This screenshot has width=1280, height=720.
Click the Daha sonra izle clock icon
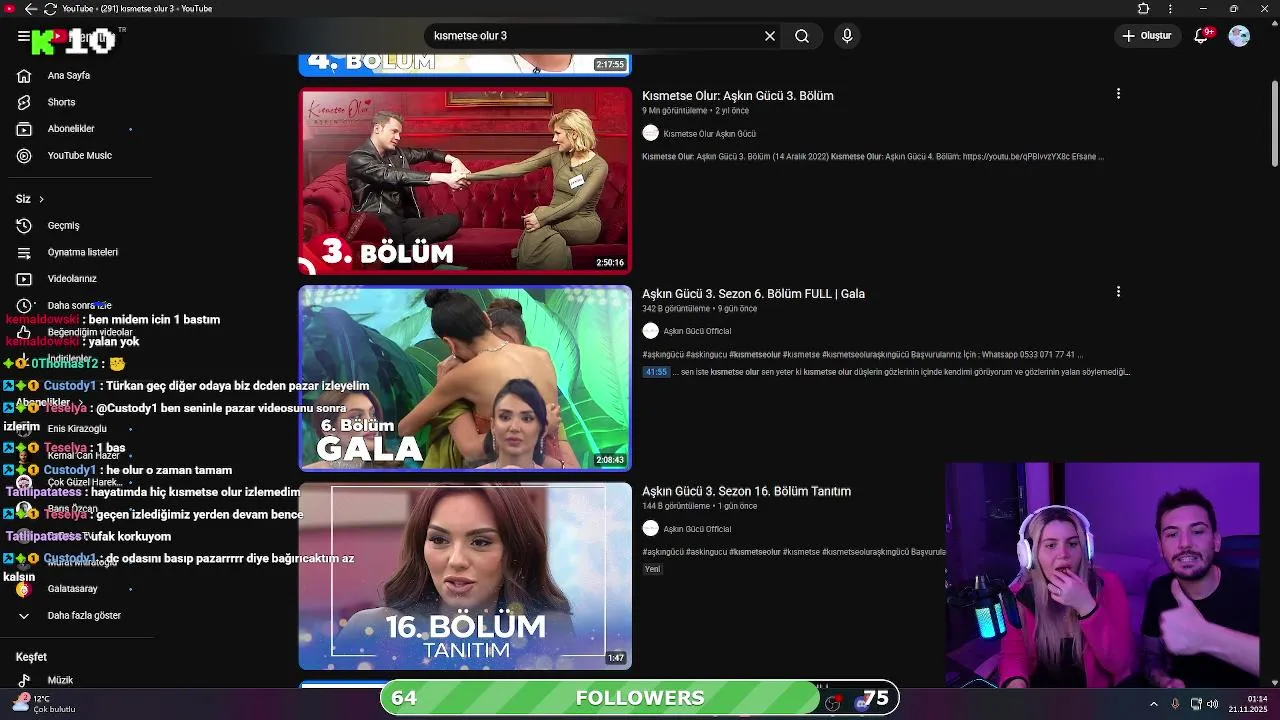24,305
